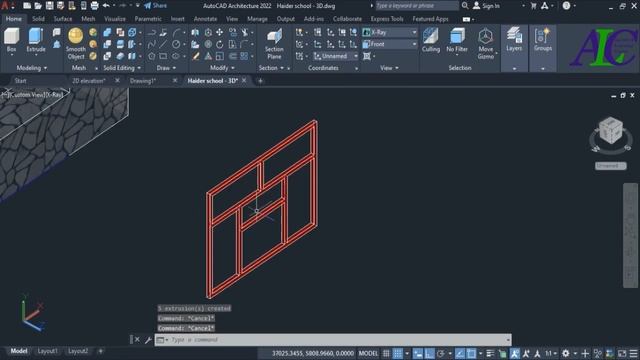The width and height of the screenshot is (640, 360).
Task: Expand the Modify panel
Action: click(222, 68)
